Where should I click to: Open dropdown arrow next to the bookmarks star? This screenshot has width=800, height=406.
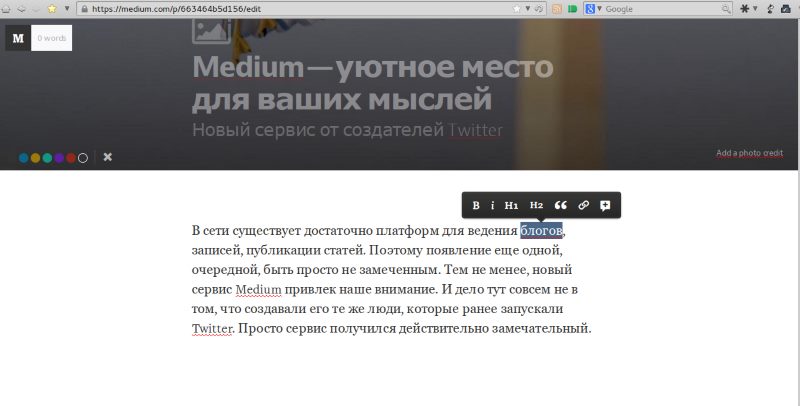coord(66,9)
